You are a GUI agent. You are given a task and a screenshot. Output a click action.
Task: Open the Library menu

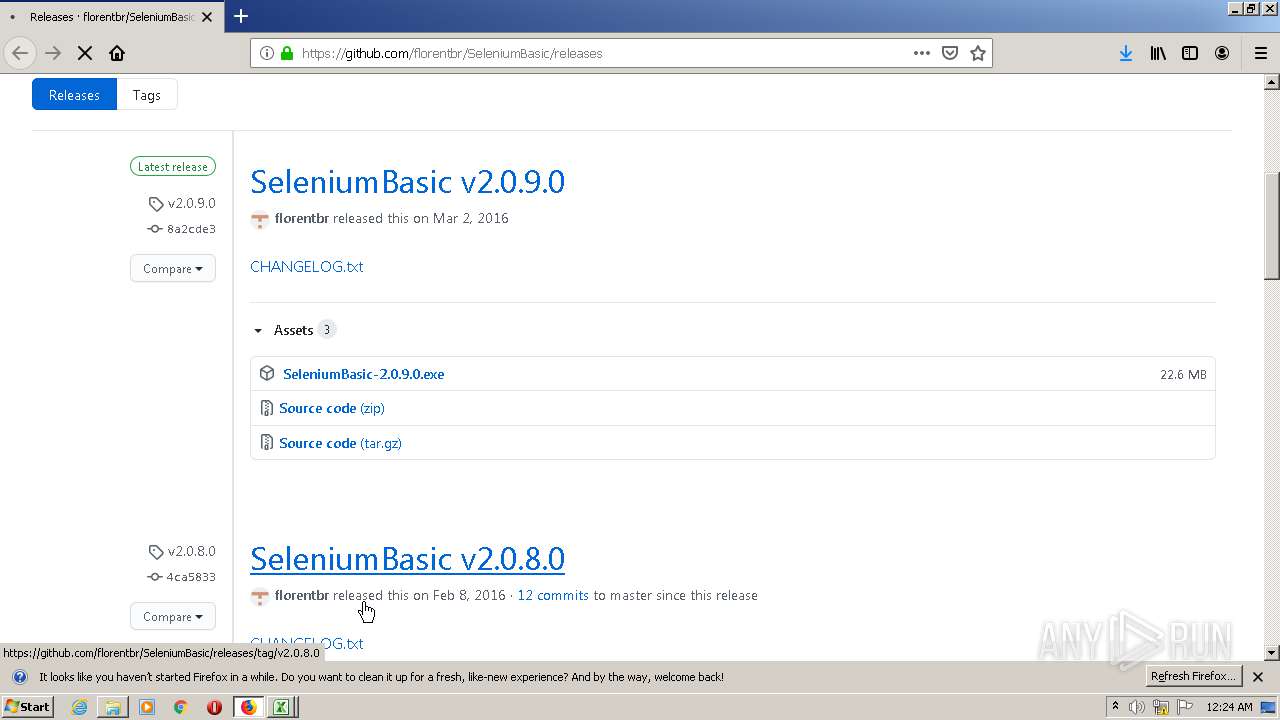1158,53
